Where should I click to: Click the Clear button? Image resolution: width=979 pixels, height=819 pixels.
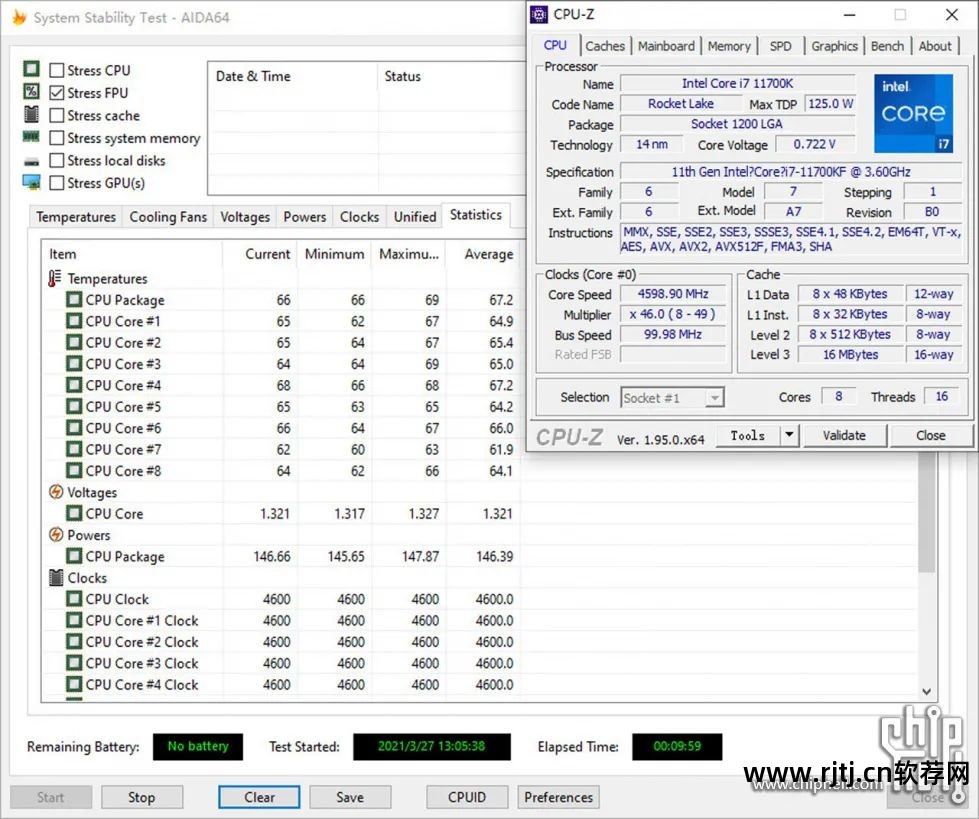[x=259, y=797]
